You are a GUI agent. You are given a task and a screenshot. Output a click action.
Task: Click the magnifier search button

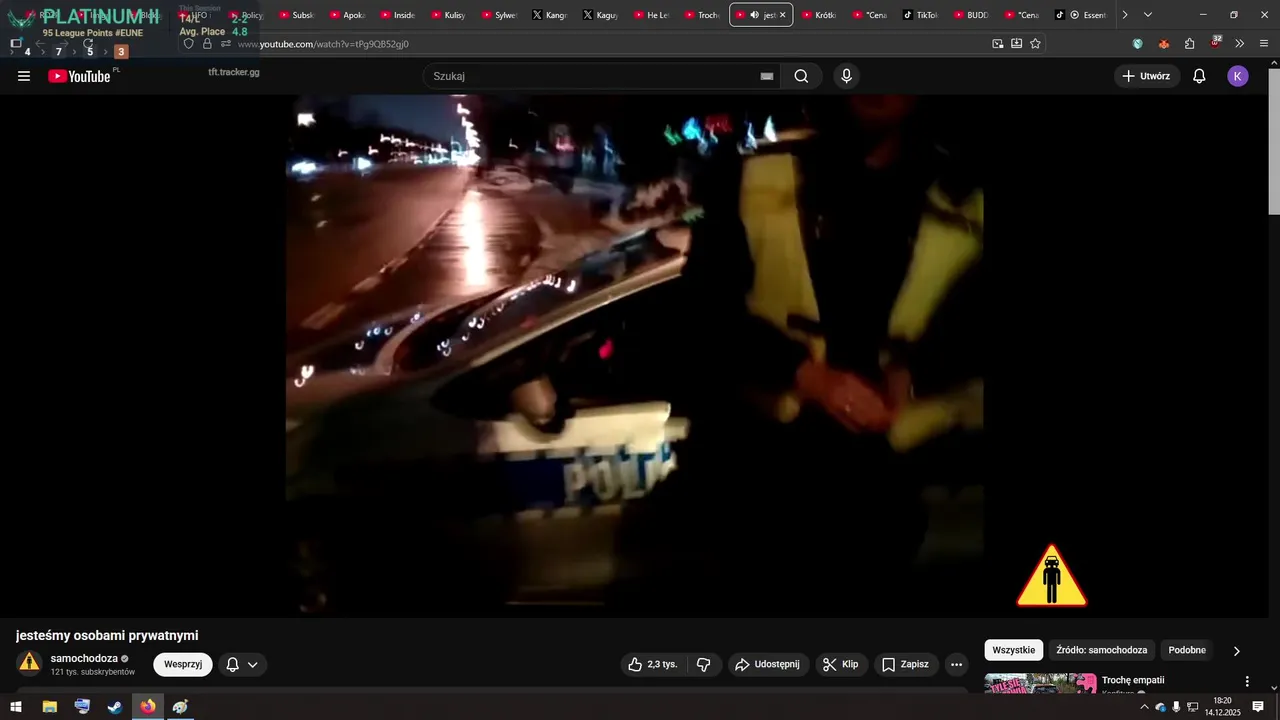pos(801,76)
